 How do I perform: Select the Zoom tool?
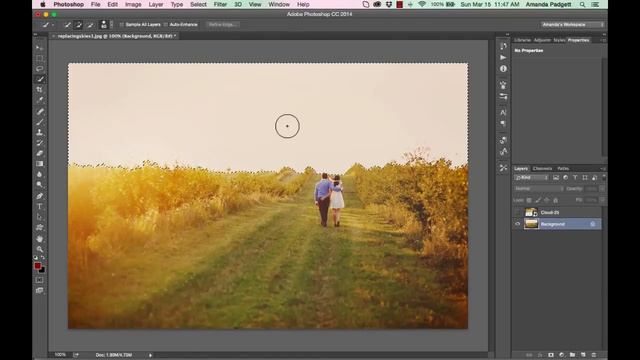[x=40, y=249]
